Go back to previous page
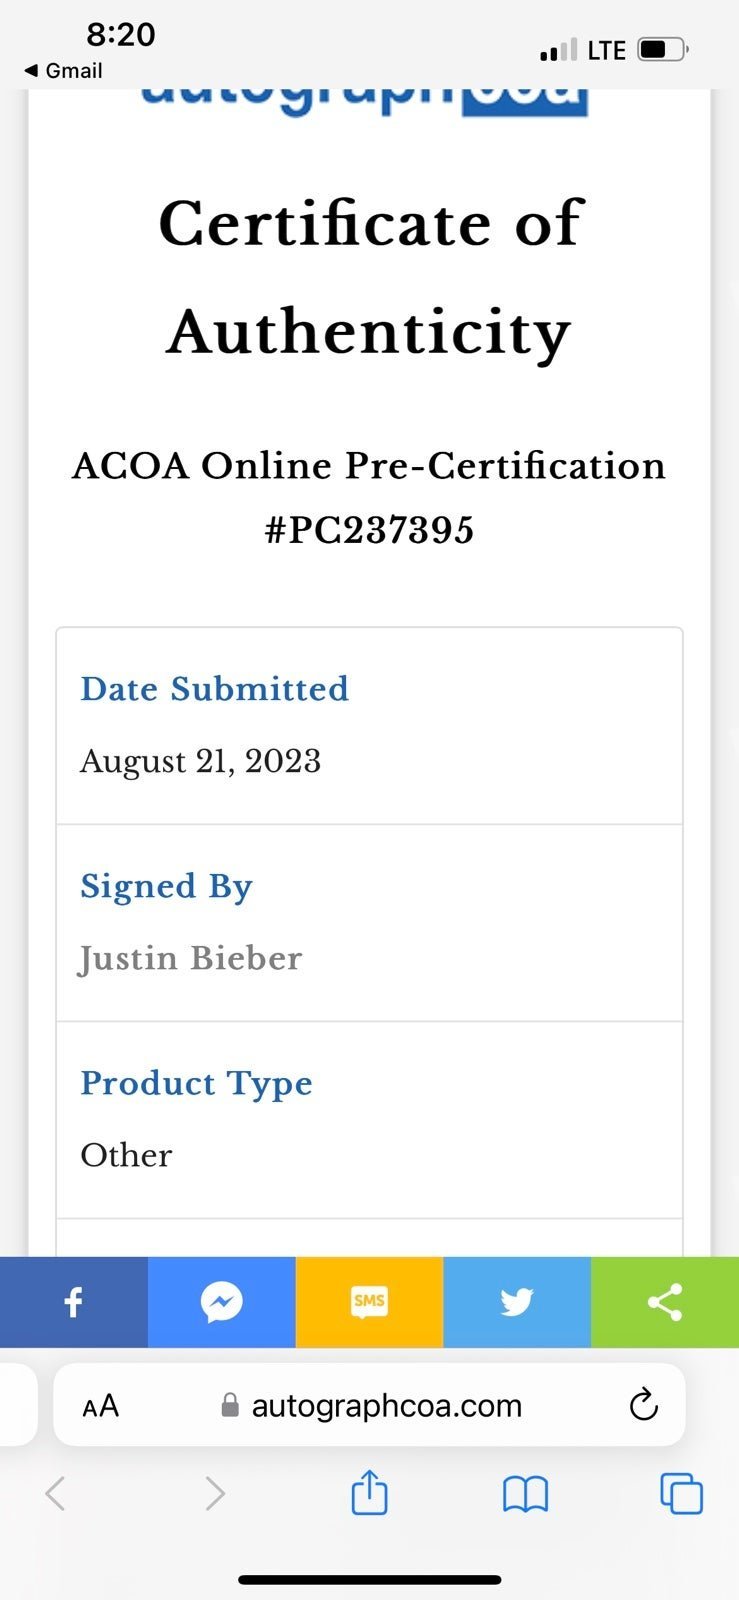The height and width of the screenshot is (1600, 739). pyautogui.click(x=56, y=1494)
